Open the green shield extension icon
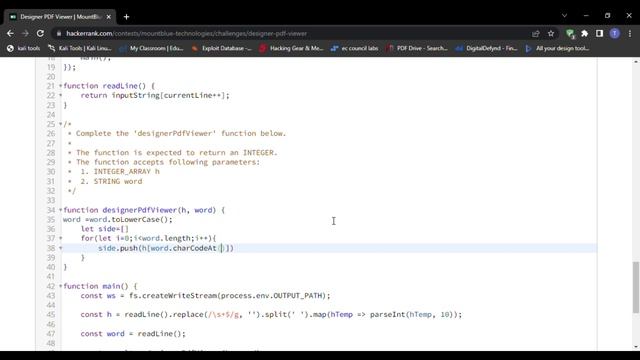Viewport: 640px width, 360px height. (570, 33)
